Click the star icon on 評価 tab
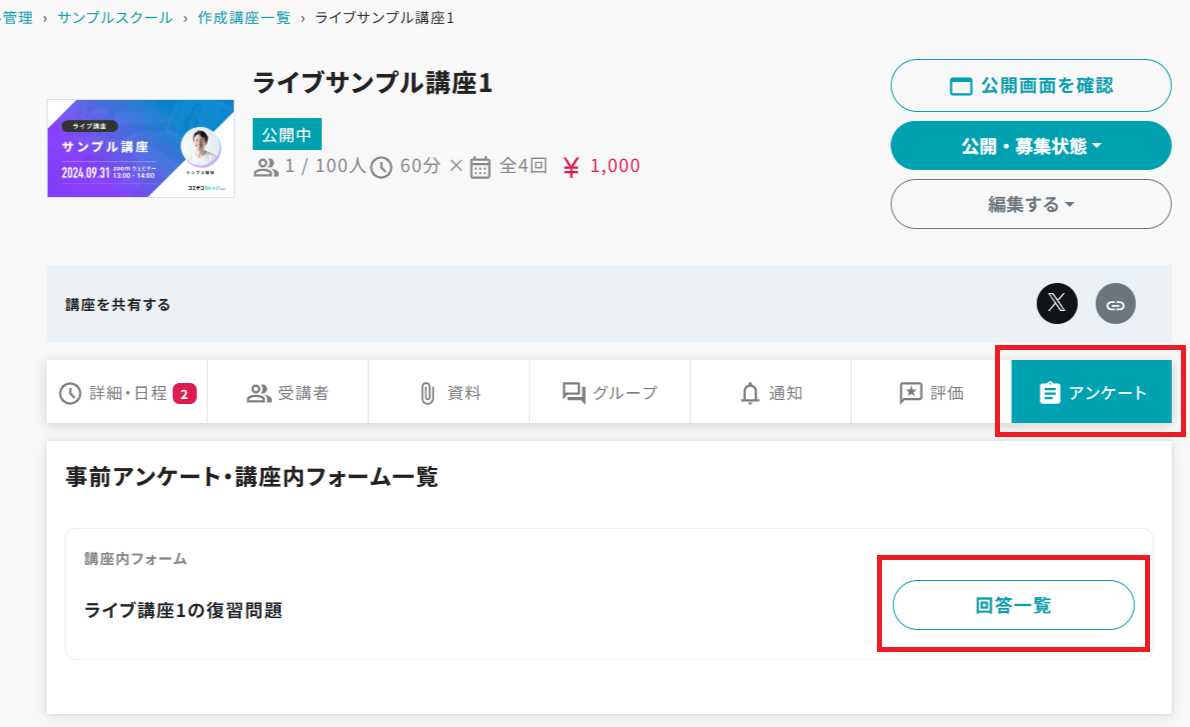The height and width of the screenshot is (727, 1190). pyautogui.click(x=911, y=393)
